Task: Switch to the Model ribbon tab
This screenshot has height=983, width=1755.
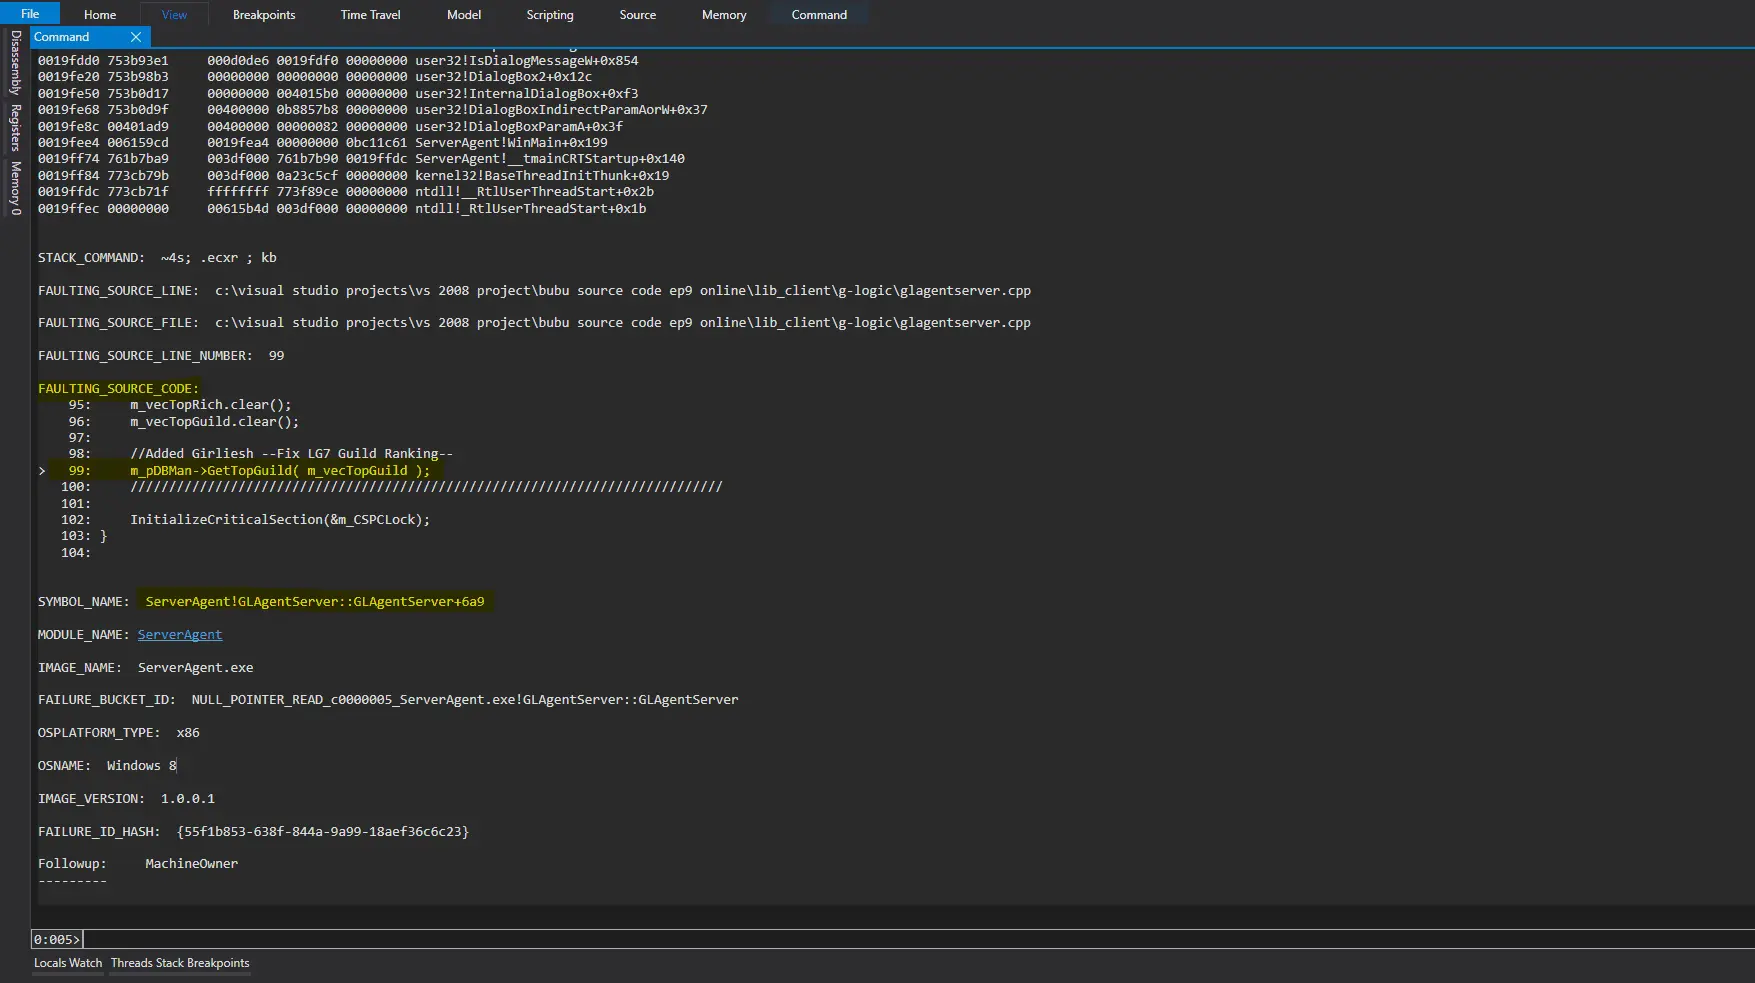Action: pos(464,14)
